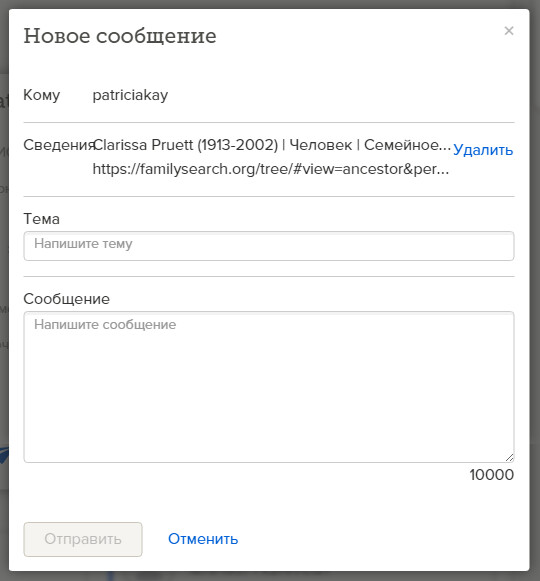The image size is (540, 581).
Task: Click the dimmed background outside the dialog
Action: pos(4,259)
